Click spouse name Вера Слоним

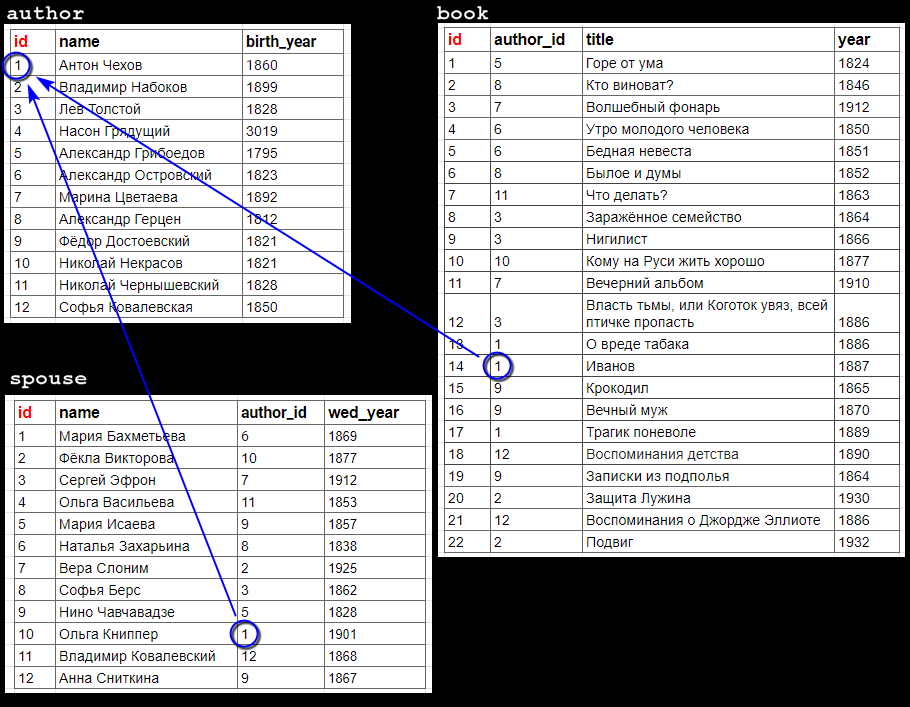point(104,568)
